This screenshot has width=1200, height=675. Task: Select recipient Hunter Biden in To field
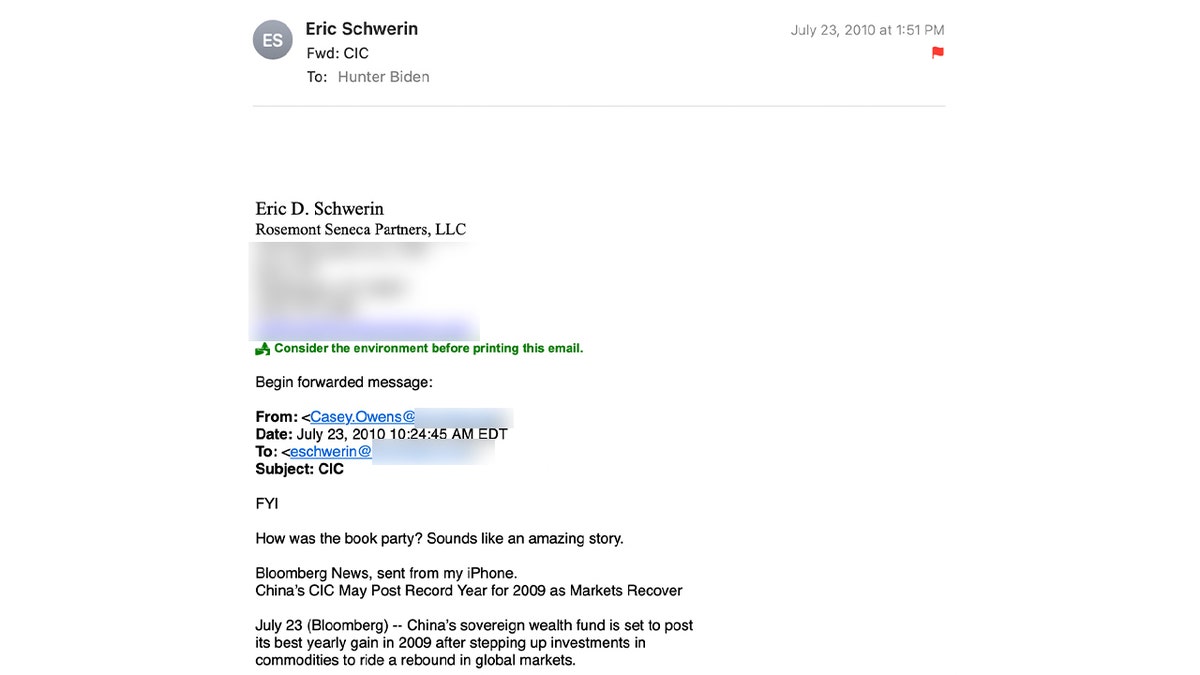383,77
